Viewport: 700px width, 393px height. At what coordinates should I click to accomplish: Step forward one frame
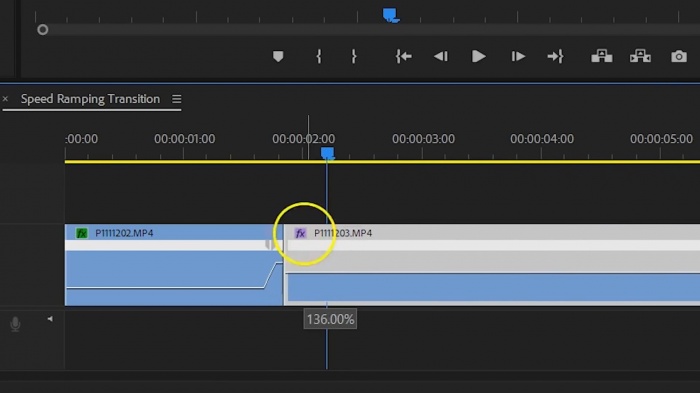pos(518,57)
